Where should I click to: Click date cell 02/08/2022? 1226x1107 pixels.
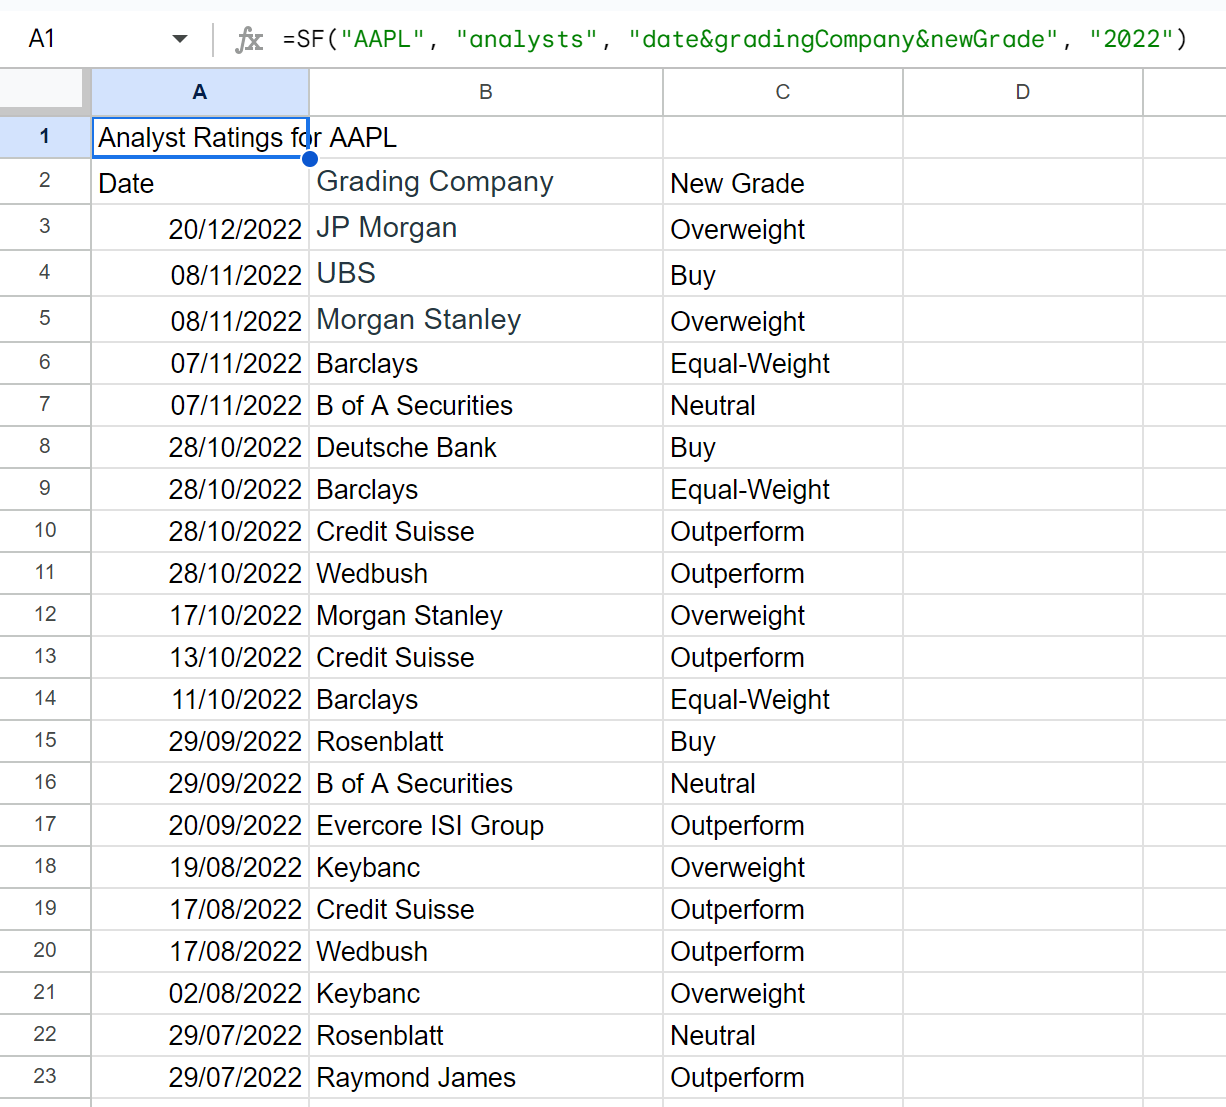coord(200,993)
